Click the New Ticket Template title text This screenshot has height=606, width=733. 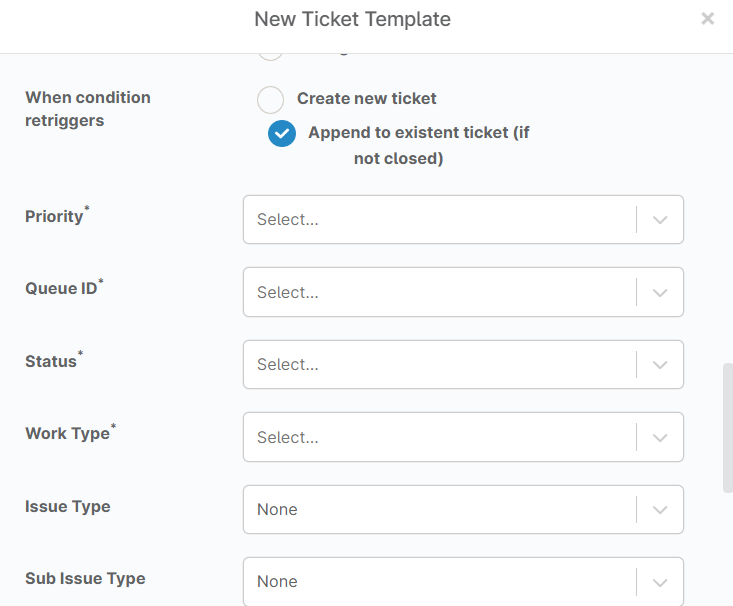[x=352, y=19]
